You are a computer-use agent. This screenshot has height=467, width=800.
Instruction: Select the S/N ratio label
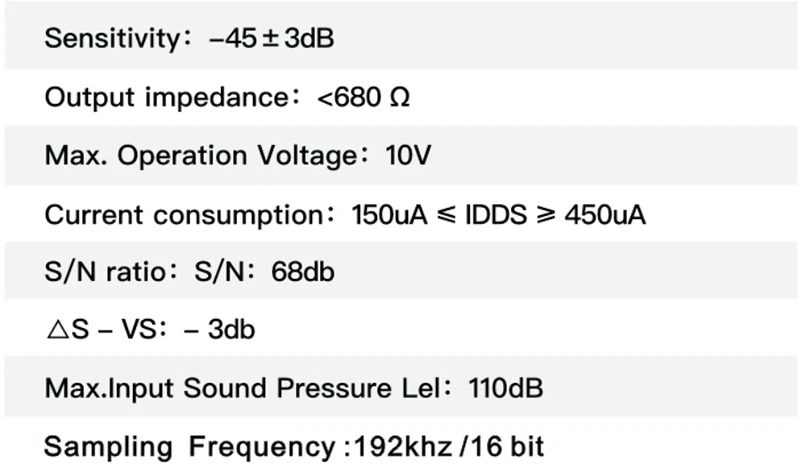(x=106, y=272)
